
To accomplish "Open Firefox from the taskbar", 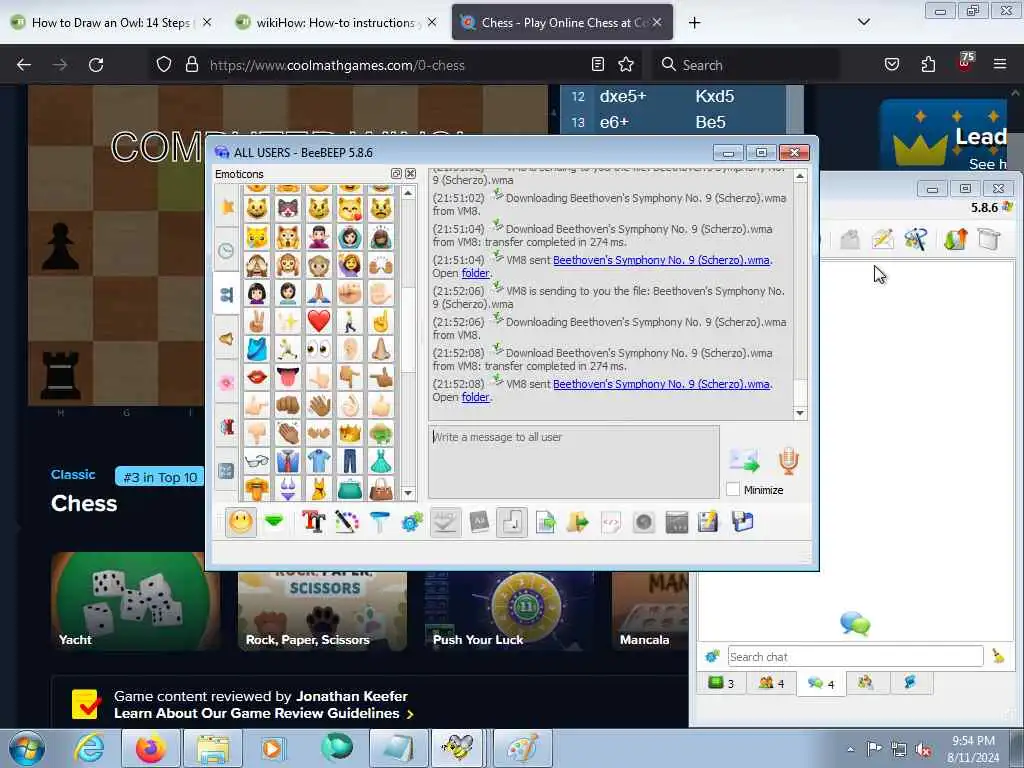I will pyautogui.click(x=150, y=748).
